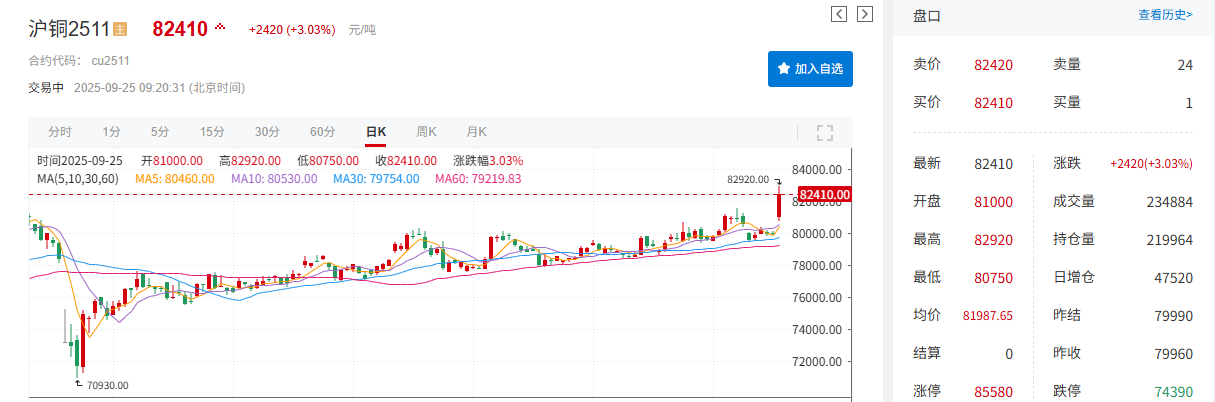Click the 70930.00 lowest price marker

[107, 385]
